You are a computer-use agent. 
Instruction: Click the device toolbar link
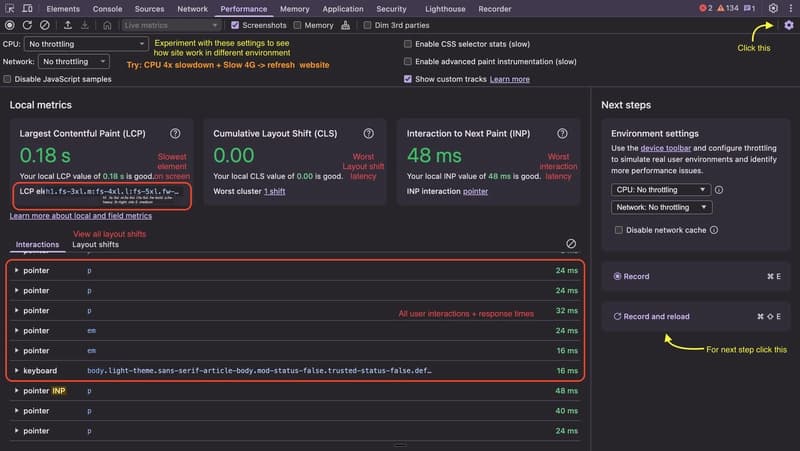coord(666,148)
